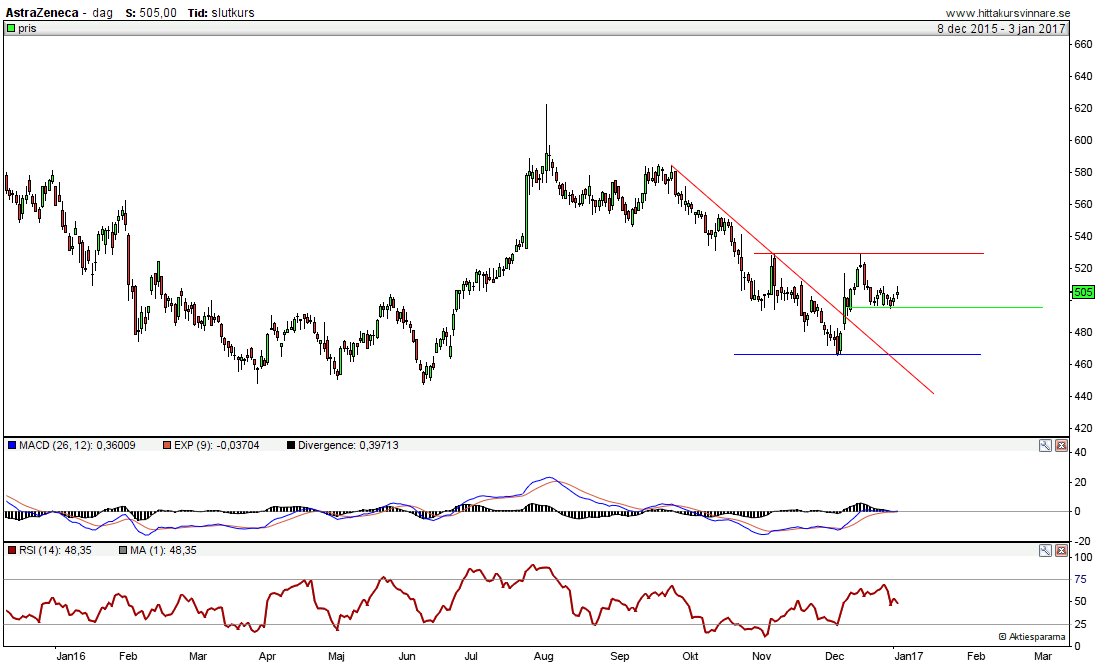Click the green 505 current price tag

click(1083, 292)
